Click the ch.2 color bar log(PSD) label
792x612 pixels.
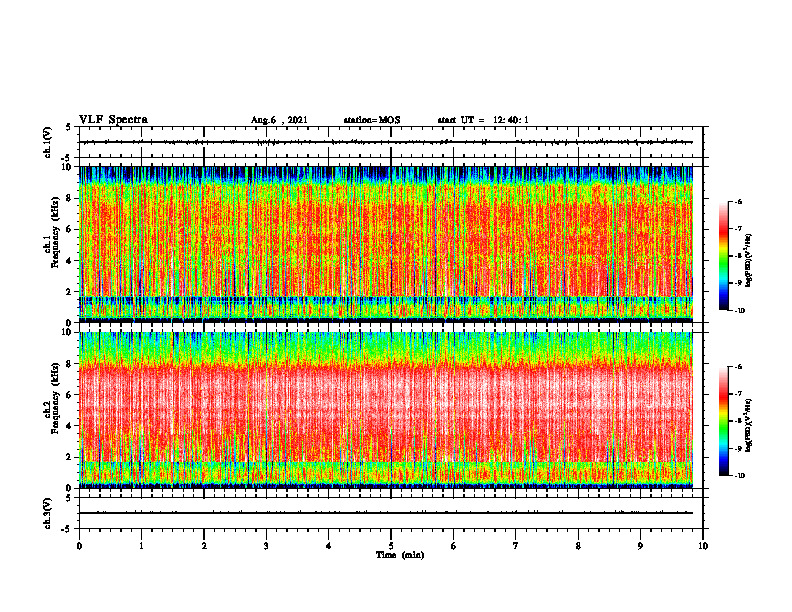(749, 425)
